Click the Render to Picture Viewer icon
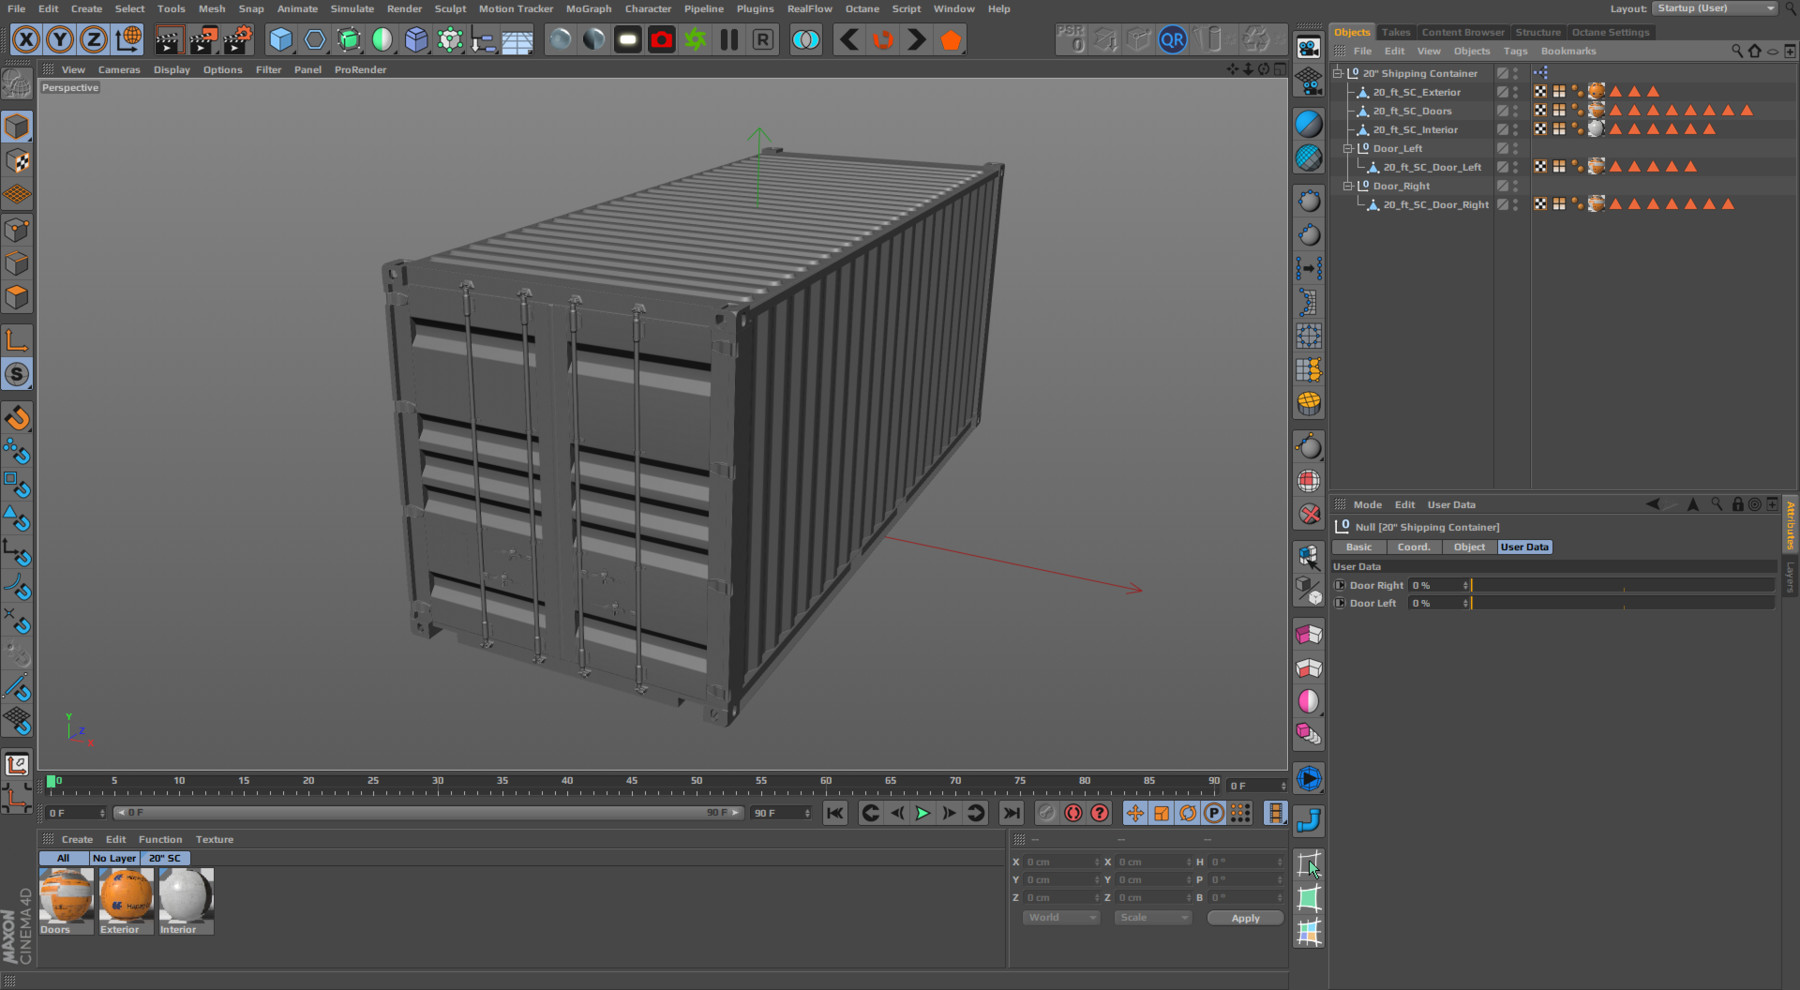 pyautogui.click(x=202, y=40)
